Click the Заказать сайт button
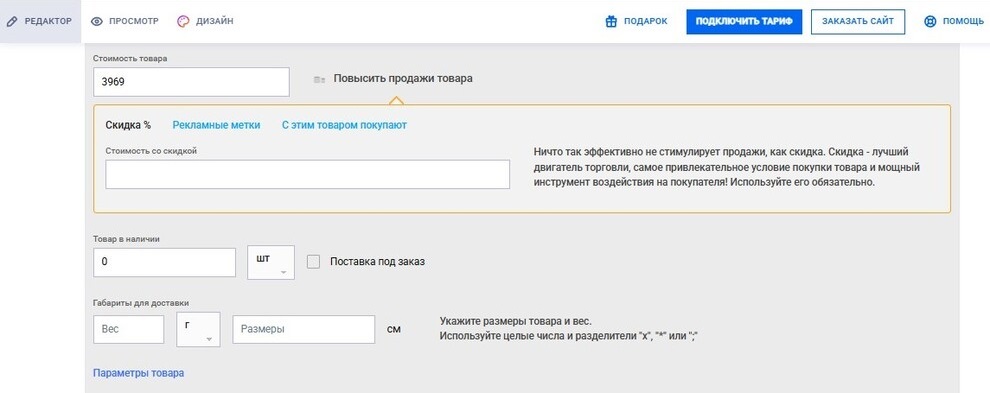The image size is (990, 393). tap(858, 21)
